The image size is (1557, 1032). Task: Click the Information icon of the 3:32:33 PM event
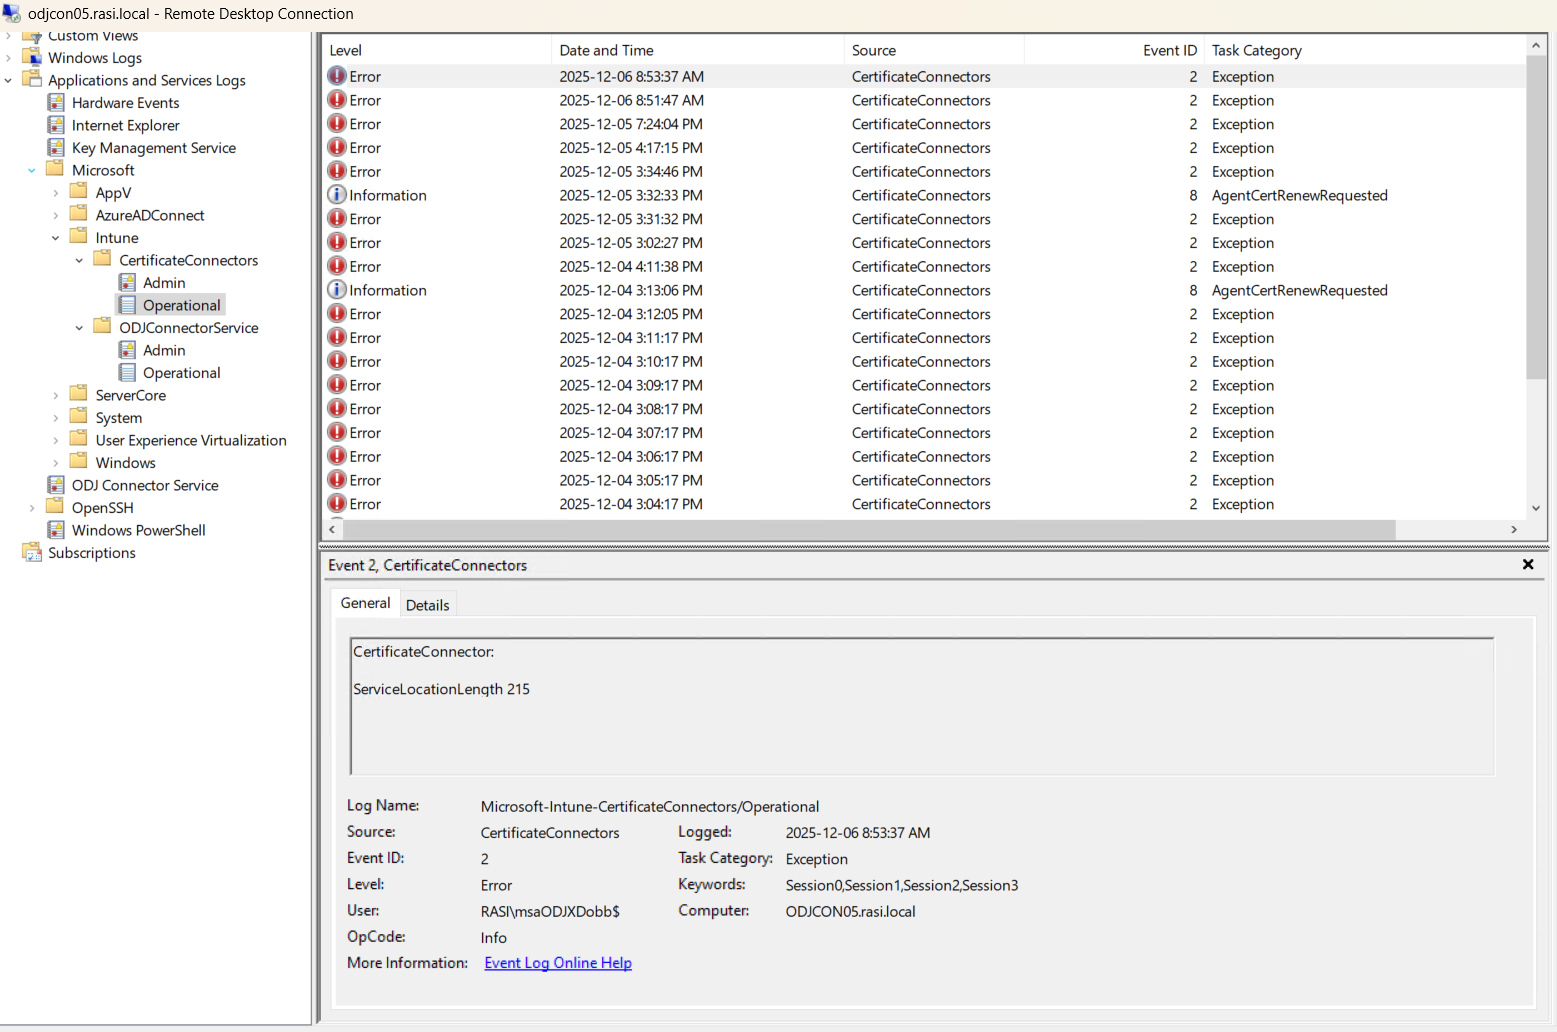click(x=337, y=195)
